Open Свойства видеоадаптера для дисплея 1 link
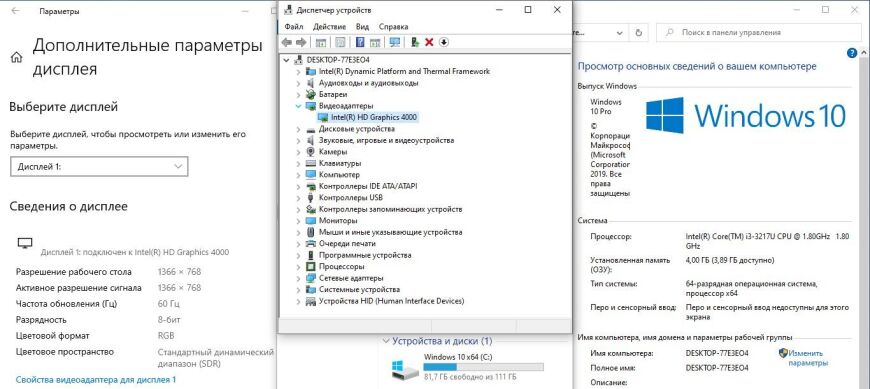 (96, 380)
